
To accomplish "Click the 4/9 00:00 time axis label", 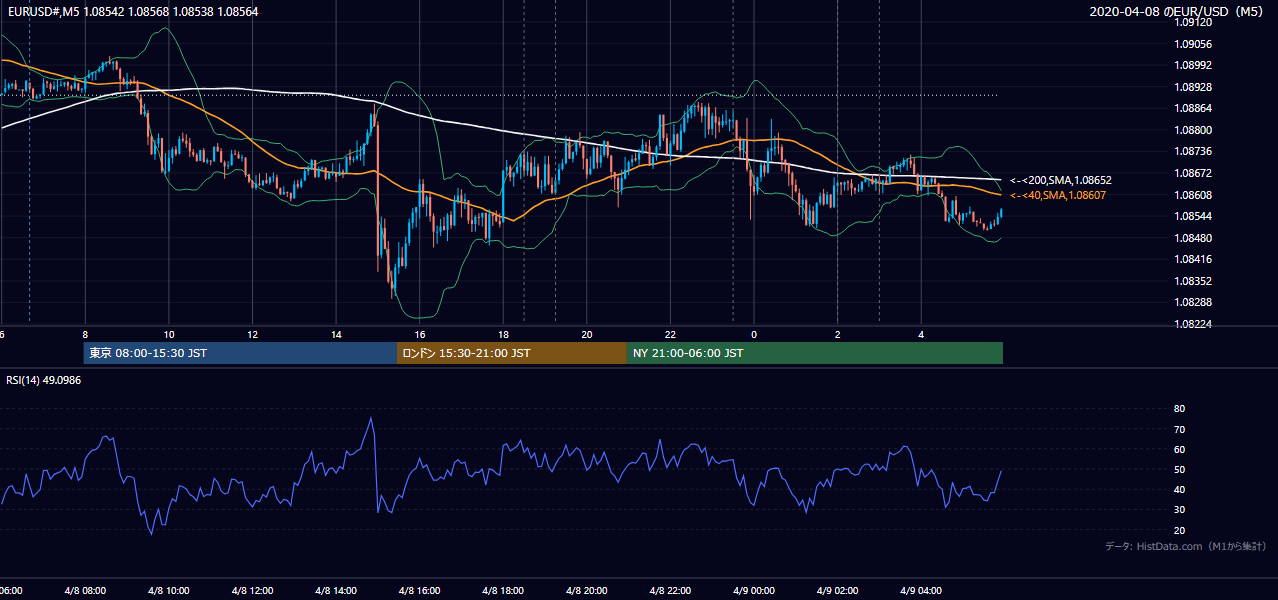I will [x=753, y=591].
